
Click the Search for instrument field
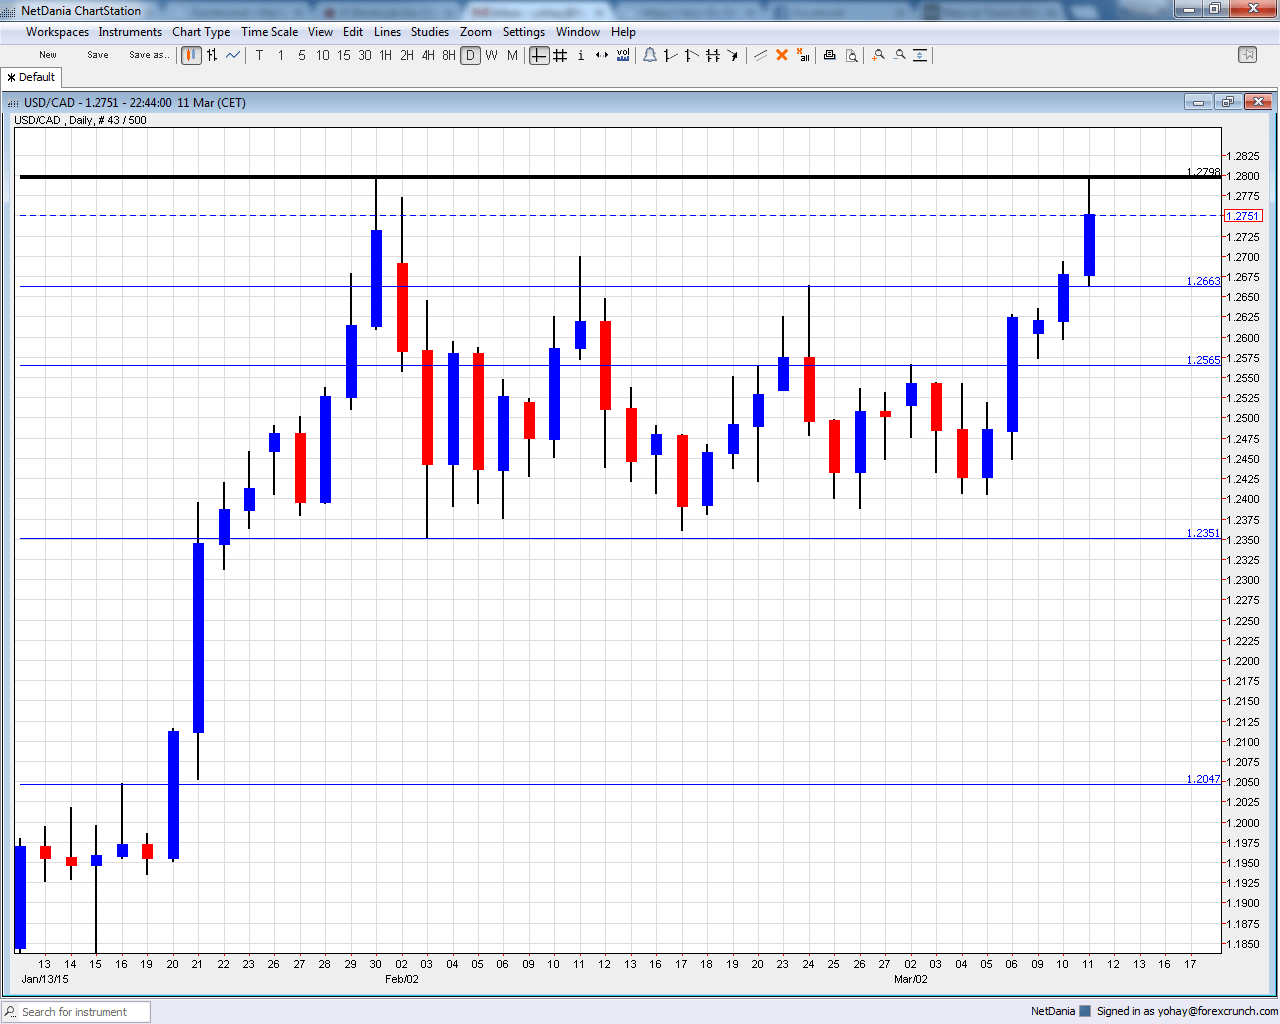[x=76, y=1012]
